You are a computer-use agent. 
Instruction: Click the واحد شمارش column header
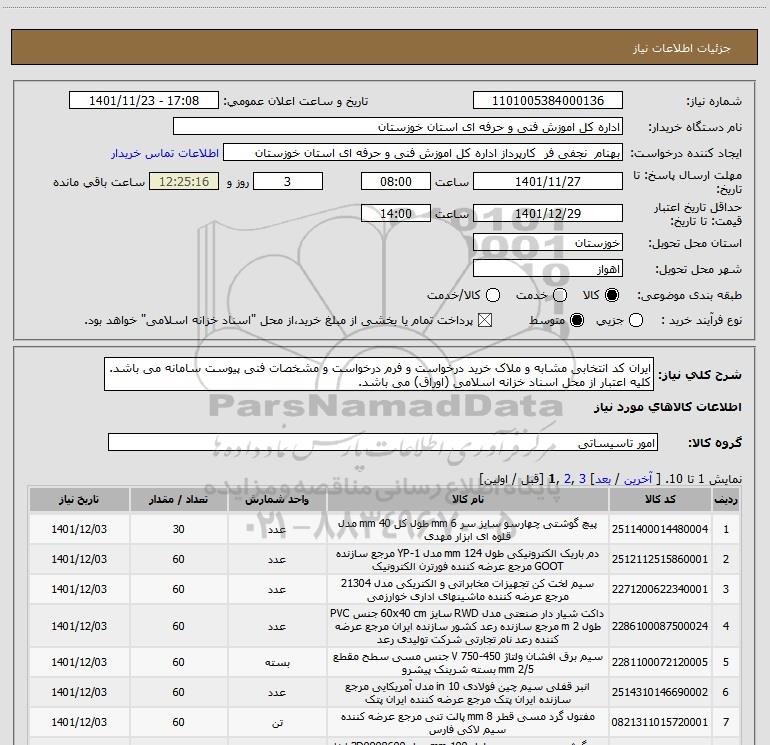[277, 499]
